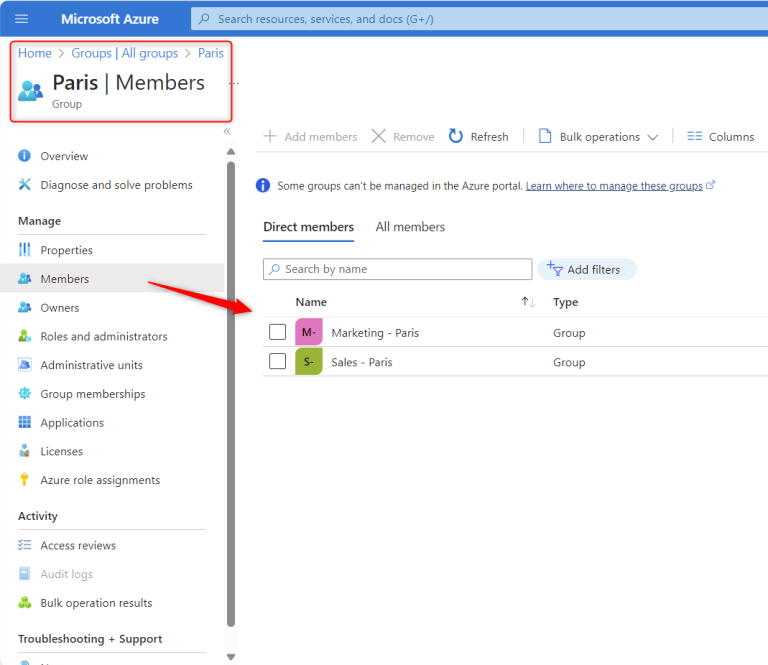Open the Azure portal hamburger menu
Viewport: 768px width, 665px height.
pyautogui.click(x=22, y=19)
